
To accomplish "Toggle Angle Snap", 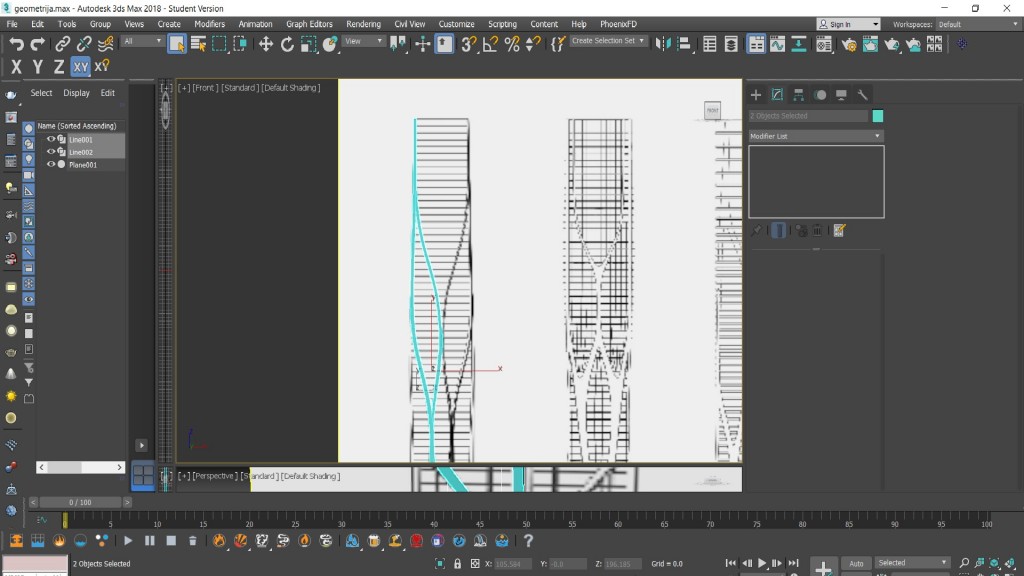I will coord(490,44).
